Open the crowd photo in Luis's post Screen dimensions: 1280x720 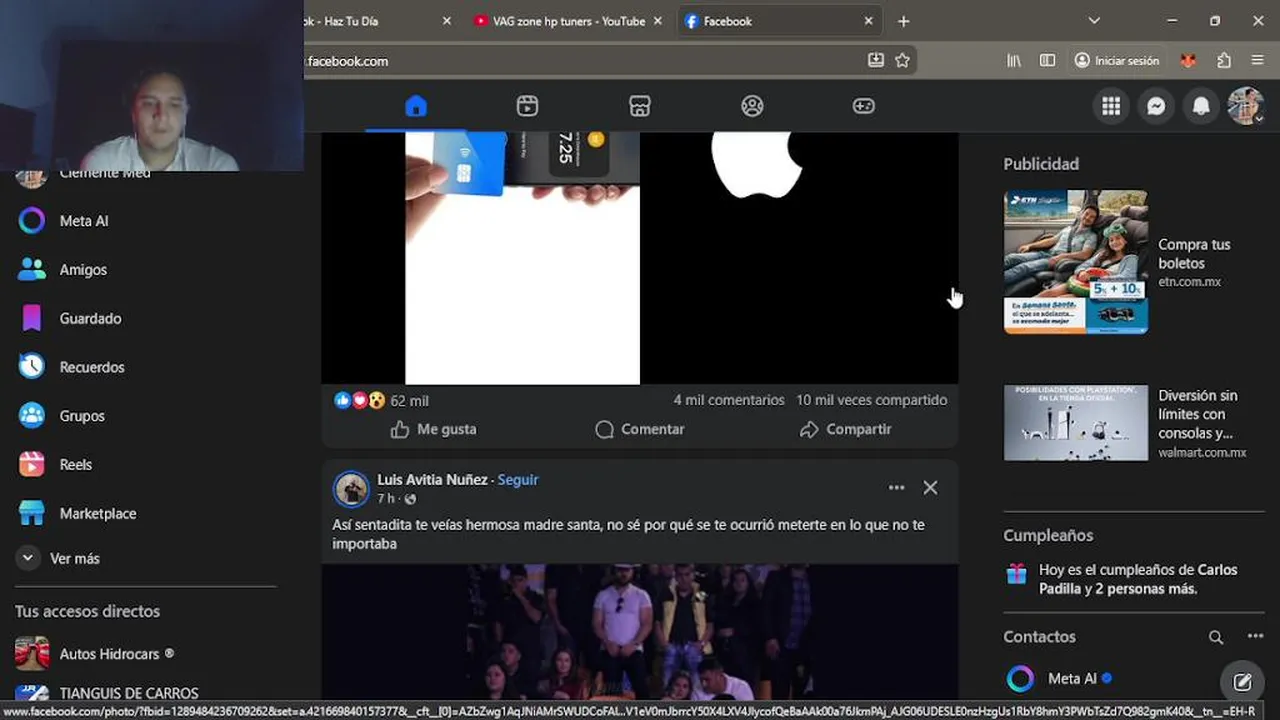[x=640, y=632]
